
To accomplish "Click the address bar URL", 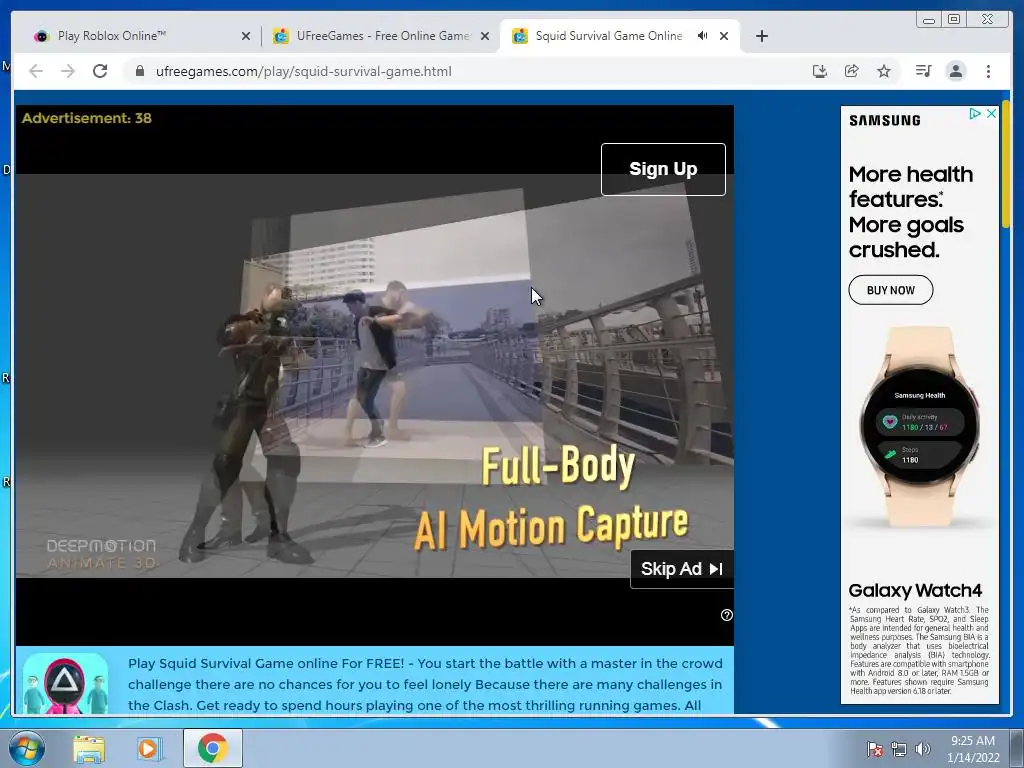I will coord(304,71).
